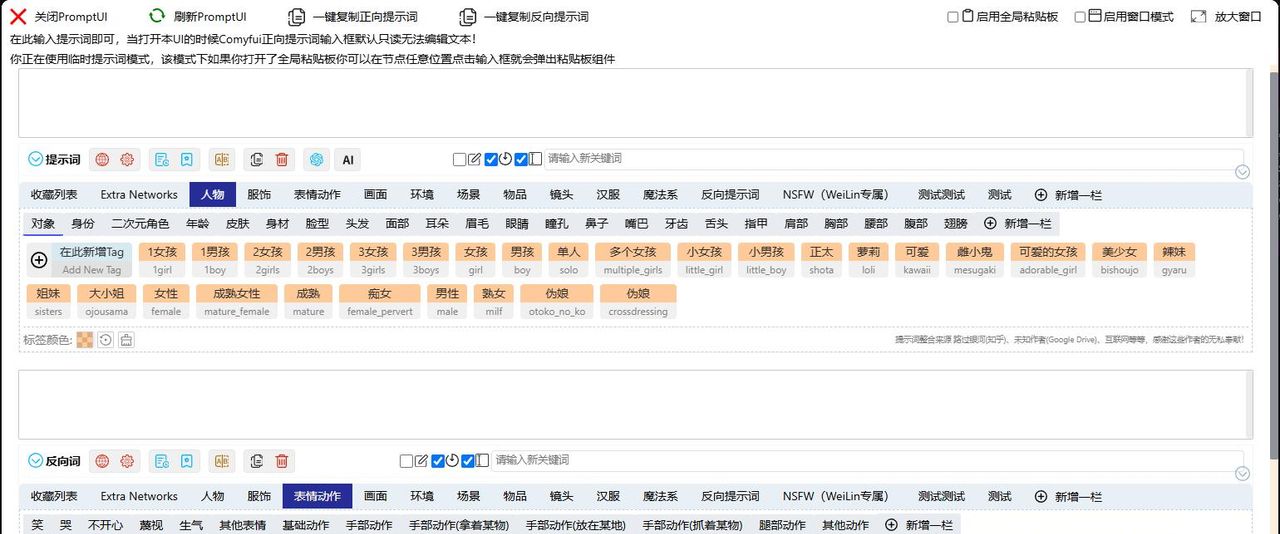Click the plus icon for 在此新增Tag
The height and width of the screenshot is (534, 1280).
[x=39, y=260]
